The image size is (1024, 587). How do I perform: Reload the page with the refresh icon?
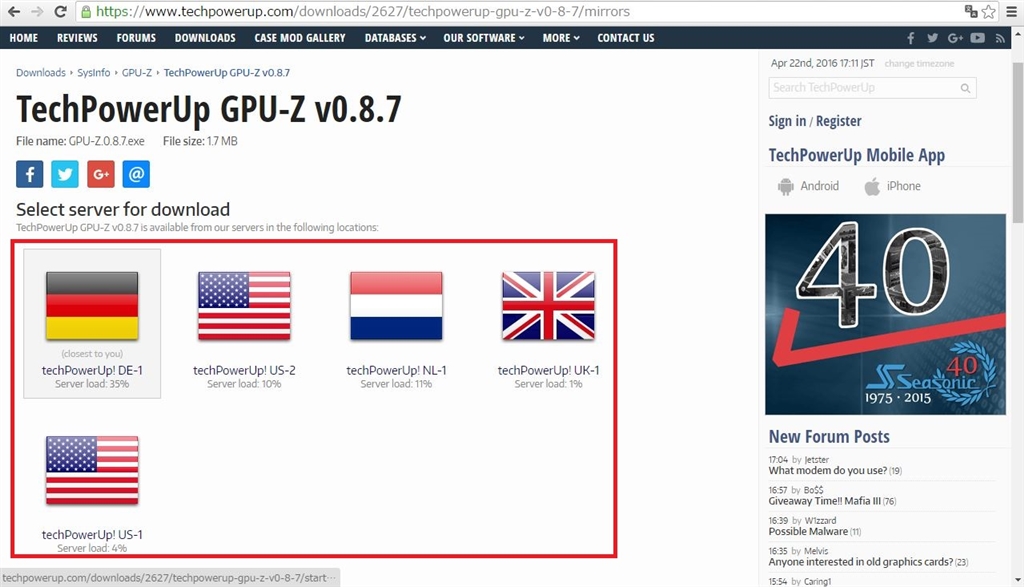pos(60,11)
